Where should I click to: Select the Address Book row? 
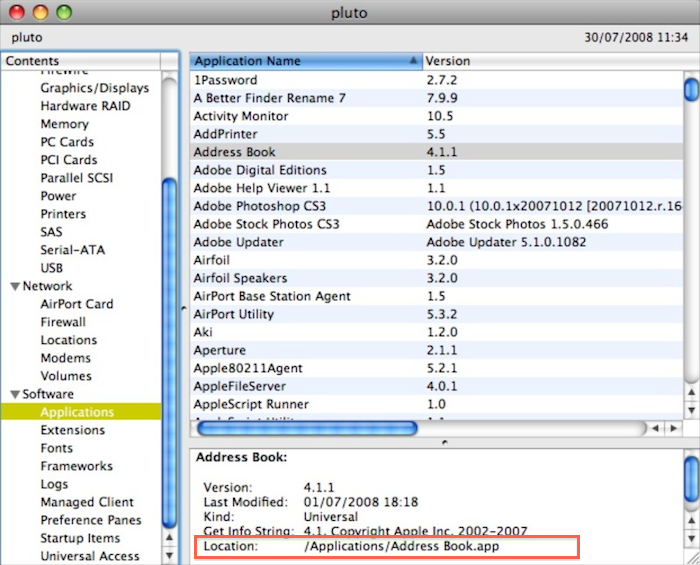point(437,152)
